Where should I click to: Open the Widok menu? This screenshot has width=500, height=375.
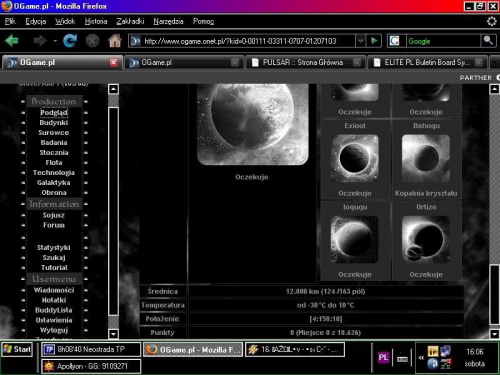pos(65,21)
